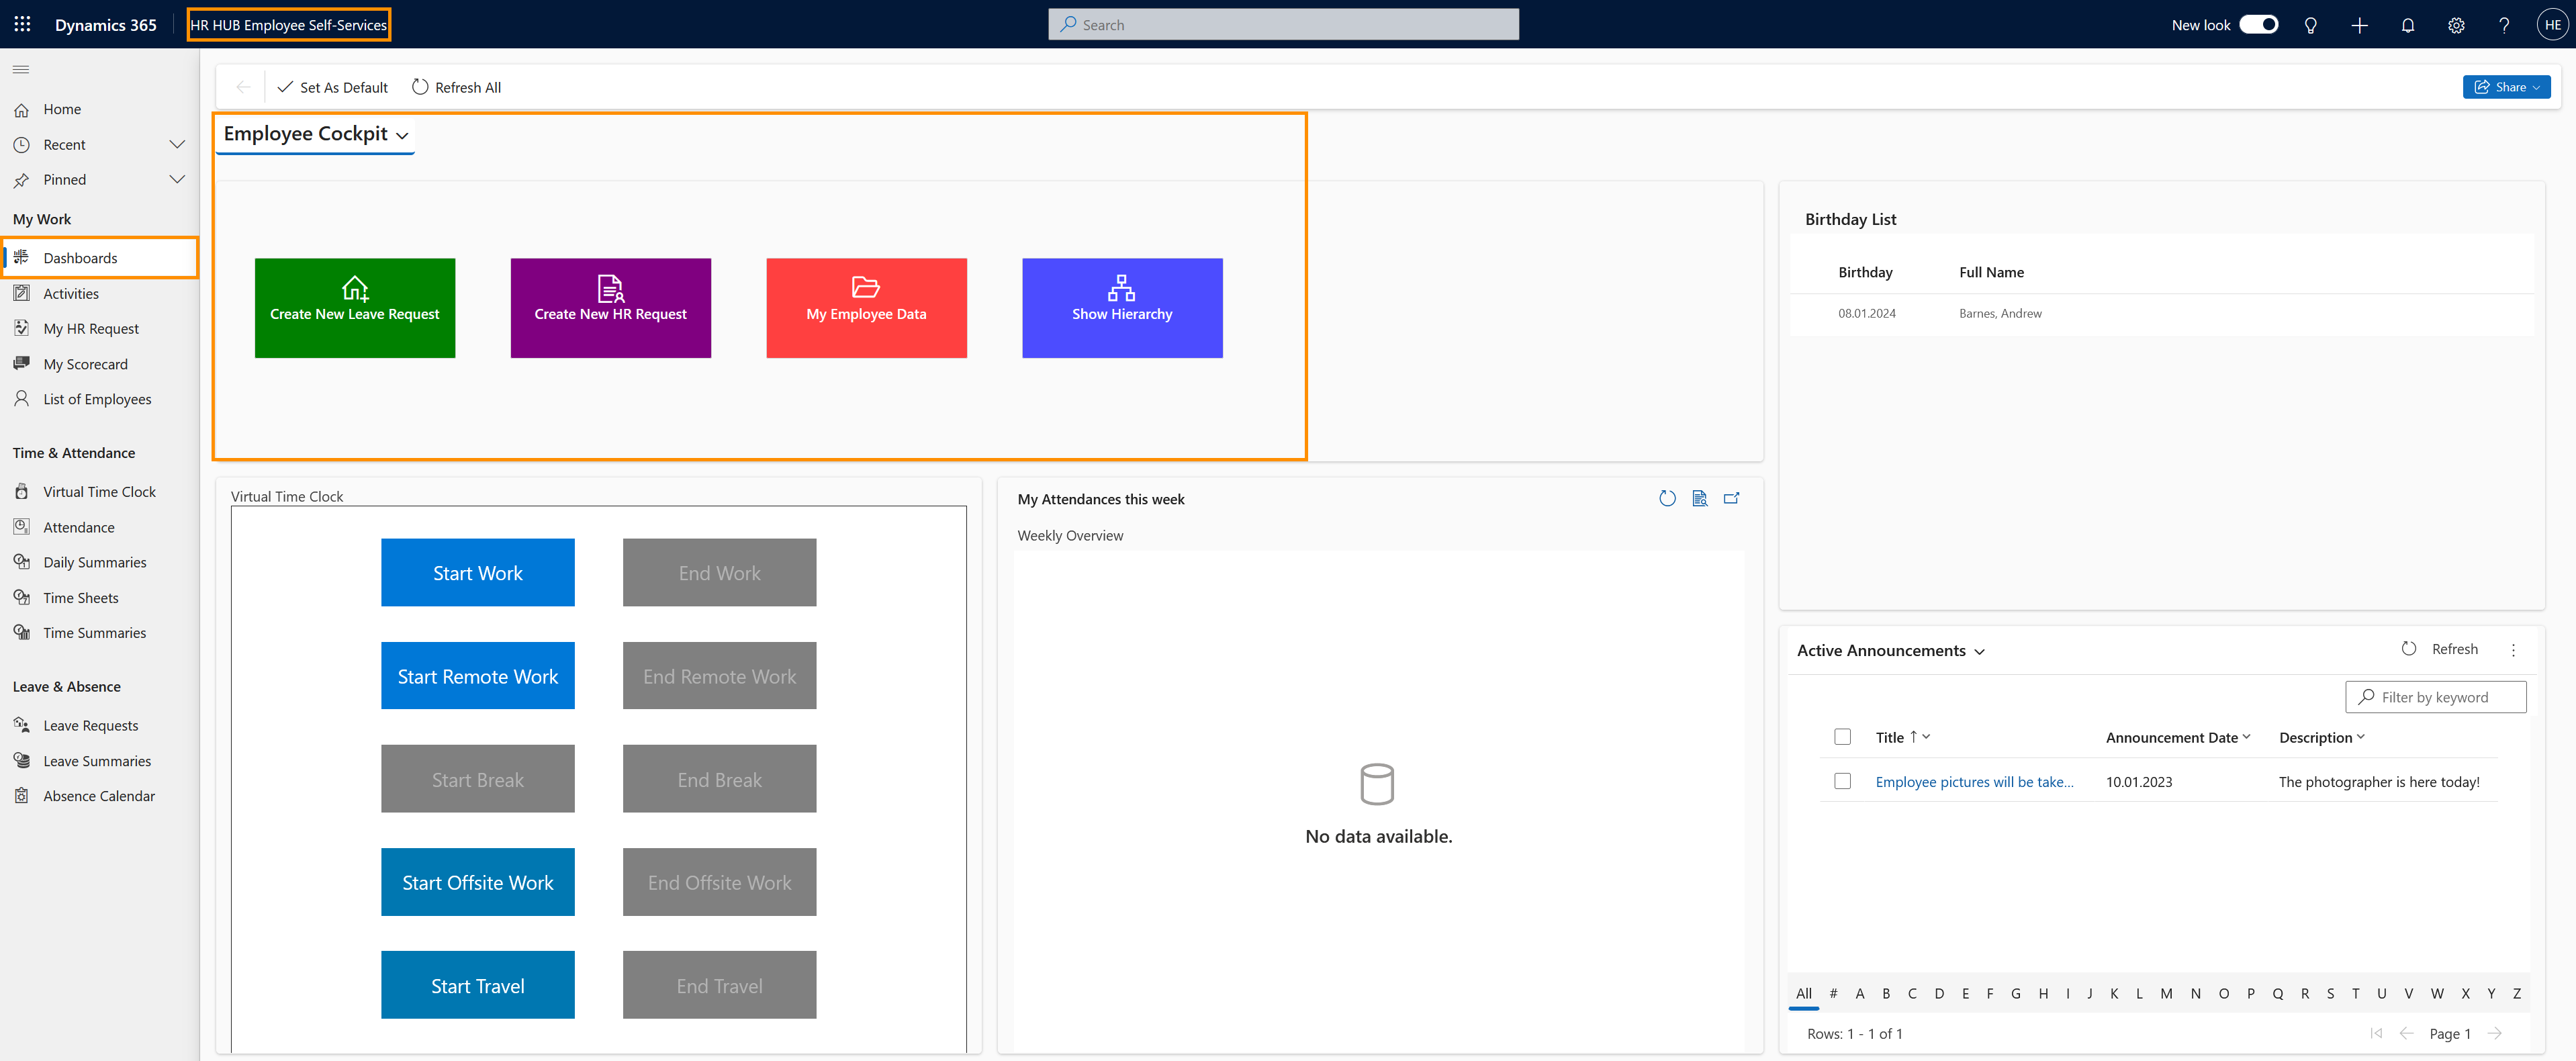Go back using the back arrow
Viewport: 2576px width, 1061px height.
243,87
